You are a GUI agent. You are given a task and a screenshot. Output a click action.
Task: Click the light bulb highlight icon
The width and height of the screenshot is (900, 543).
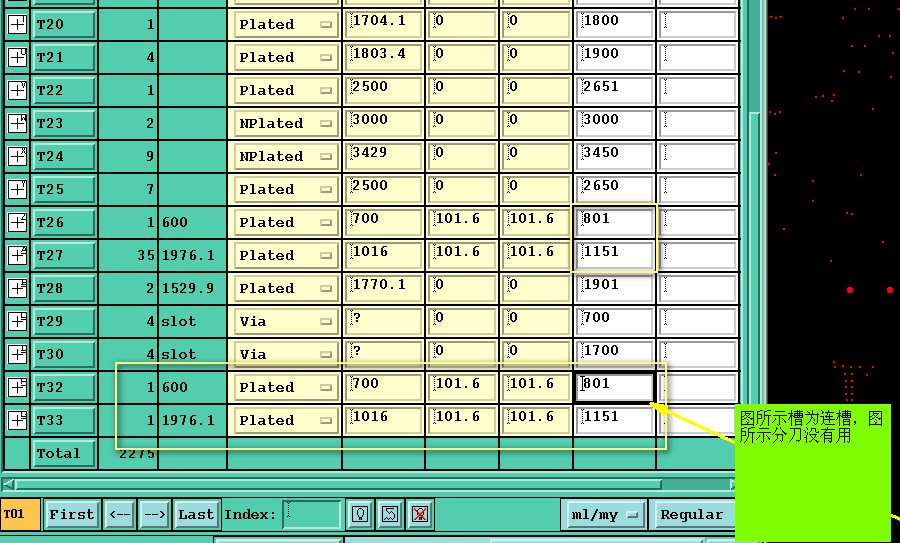click(x=360, y=514)
